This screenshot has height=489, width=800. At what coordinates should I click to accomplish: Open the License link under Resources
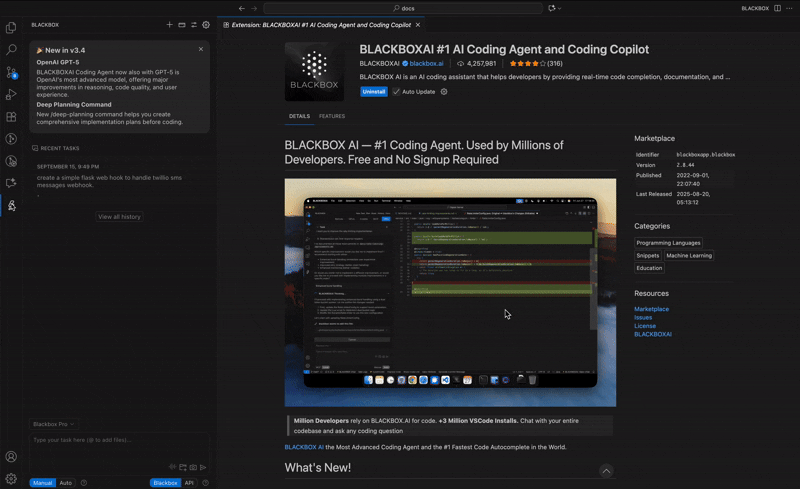pos(645,326)
